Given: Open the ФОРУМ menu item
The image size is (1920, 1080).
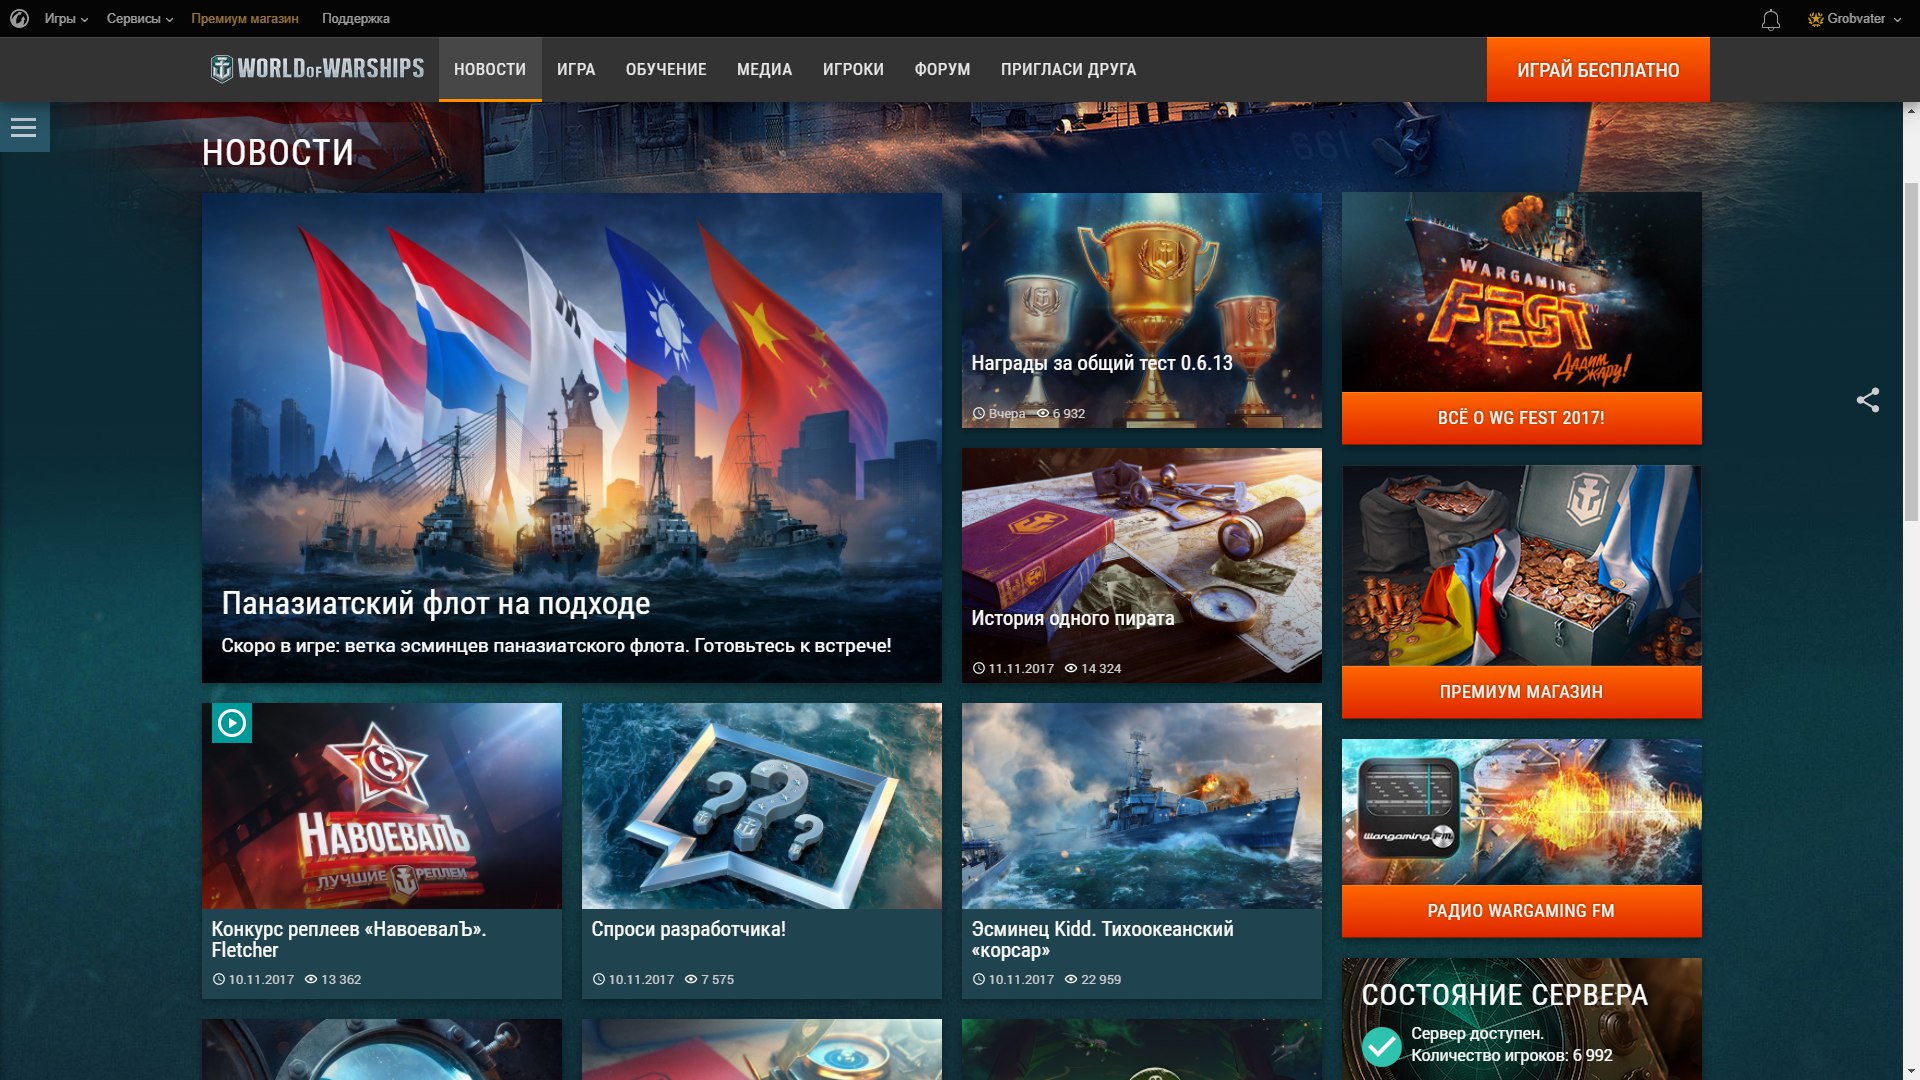Looking at the screenshot, I should [942, 69].
